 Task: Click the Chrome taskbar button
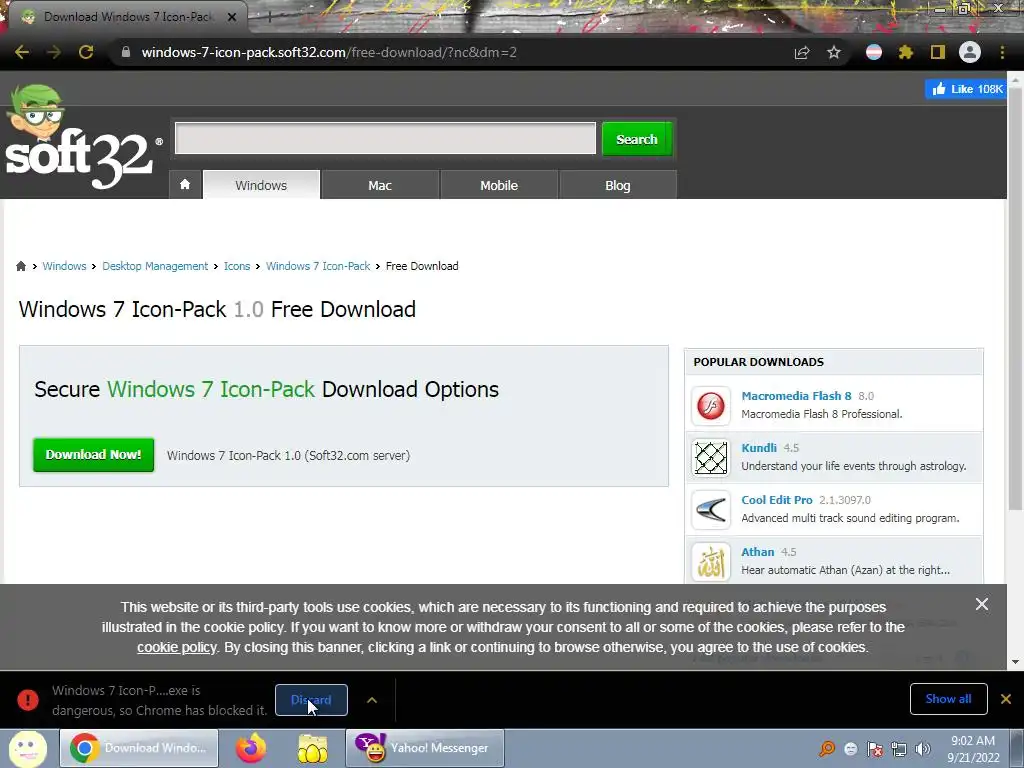tap(139, 748)
